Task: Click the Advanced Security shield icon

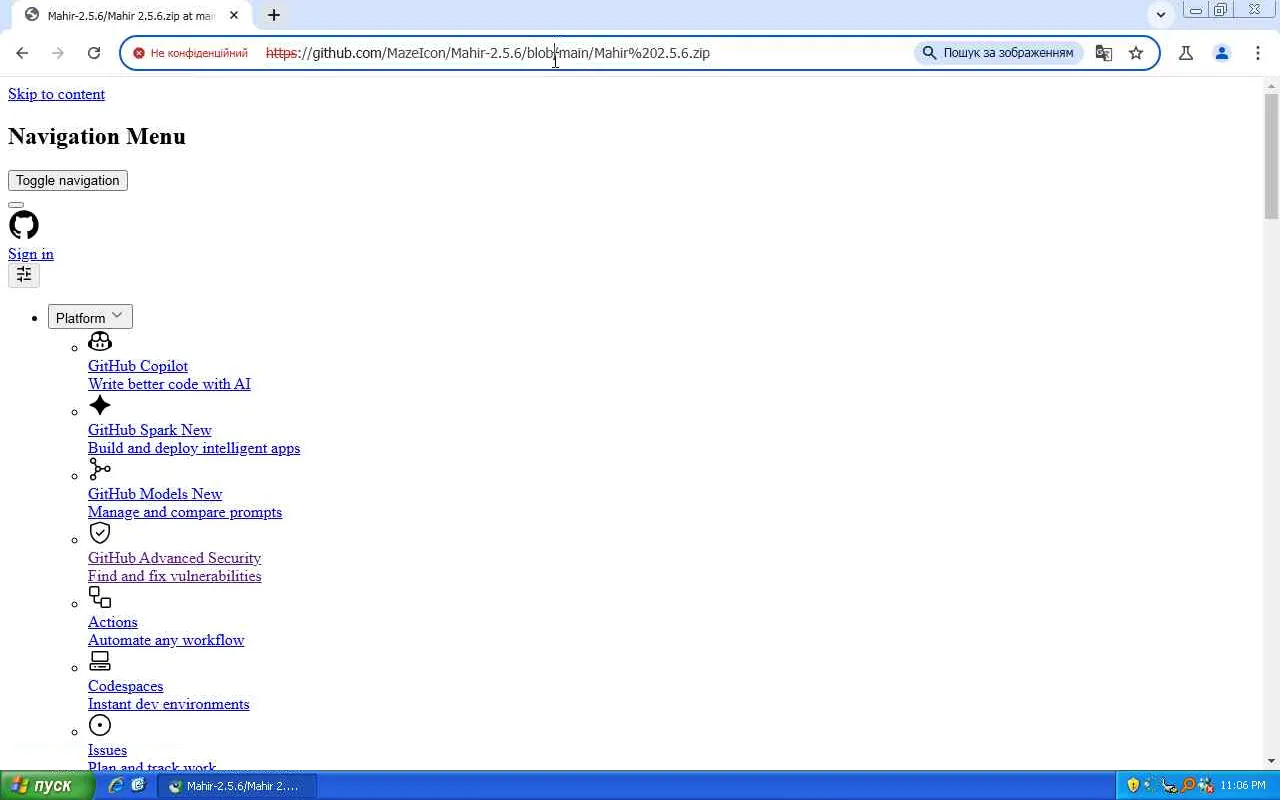Action: pos(100,533)
